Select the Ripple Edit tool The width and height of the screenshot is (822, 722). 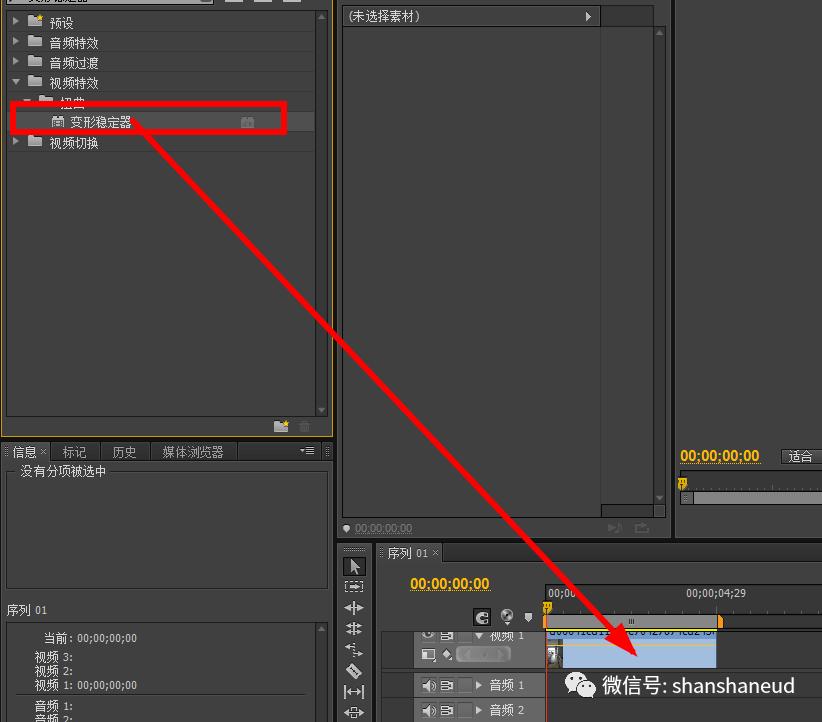[354, 607]
